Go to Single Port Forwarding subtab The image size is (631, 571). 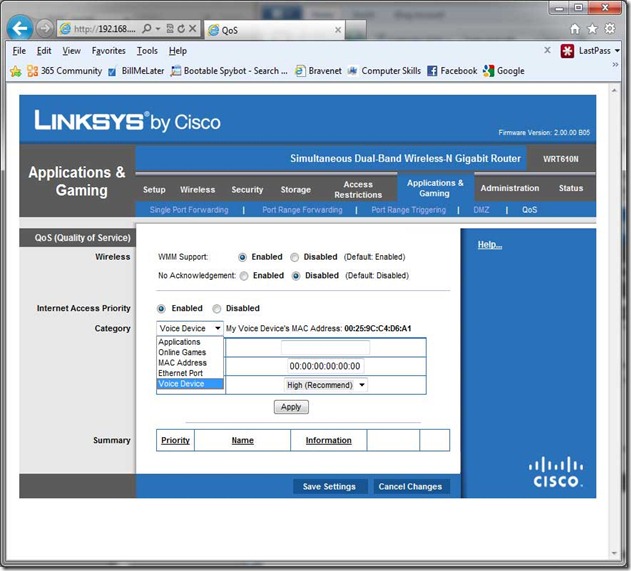point(189,210)
